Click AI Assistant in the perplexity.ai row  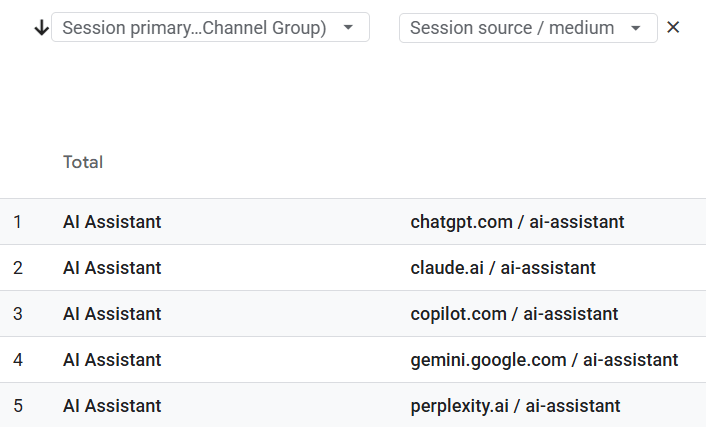point(112,406)
